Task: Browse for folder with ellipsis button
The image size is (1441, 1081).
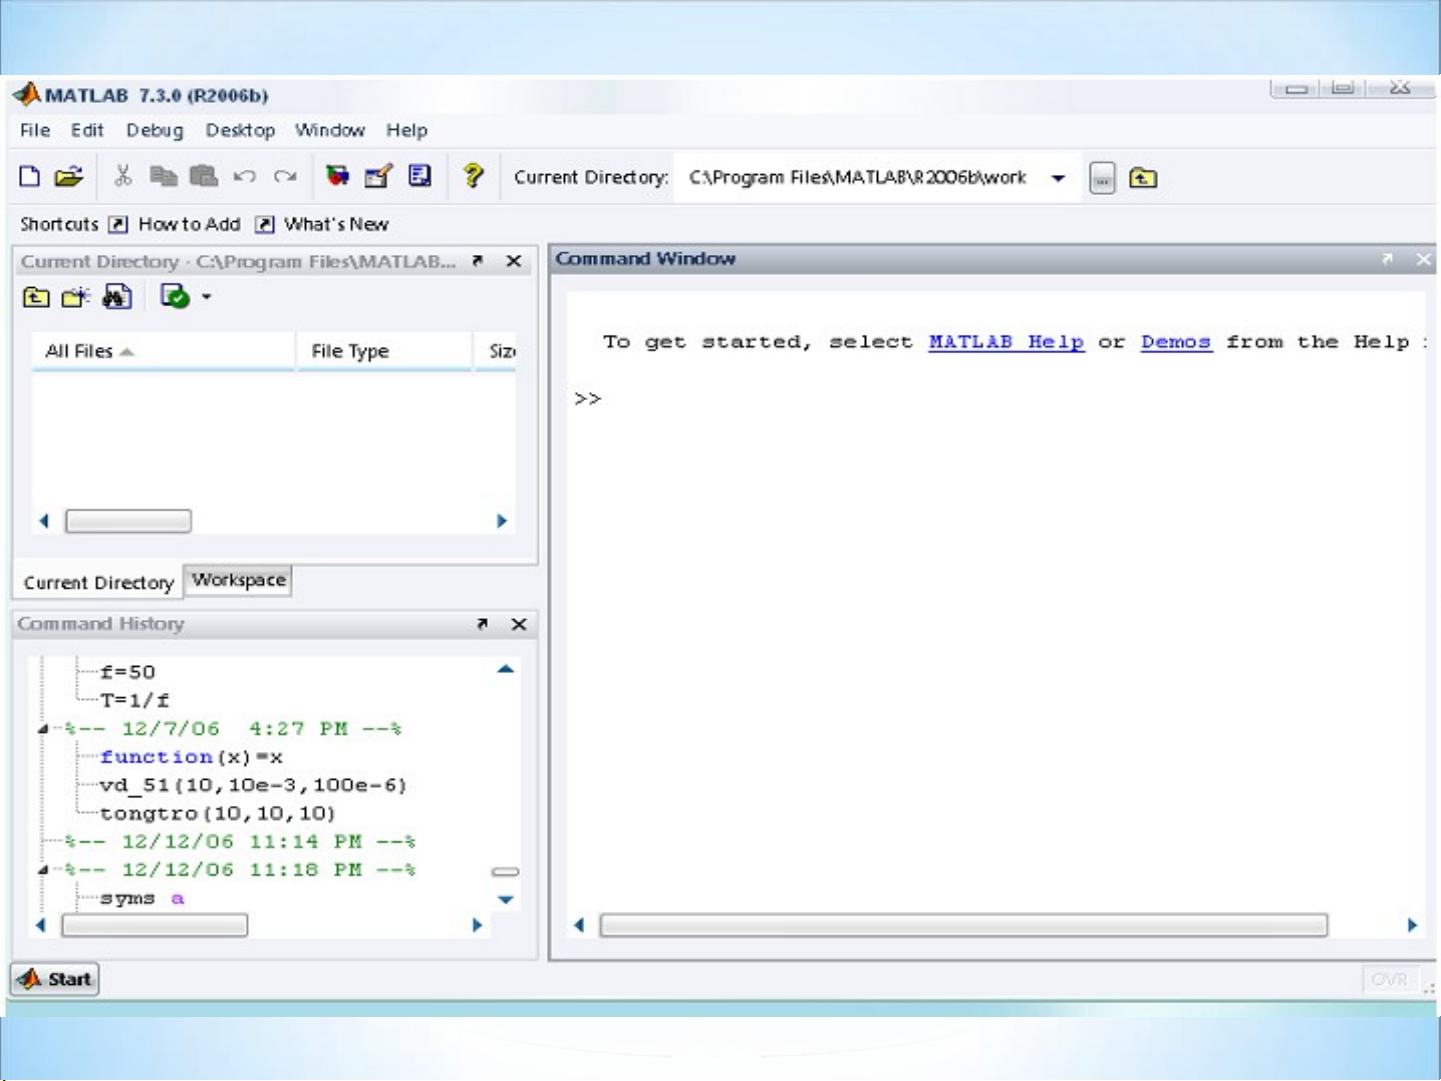Action: 1102,178
